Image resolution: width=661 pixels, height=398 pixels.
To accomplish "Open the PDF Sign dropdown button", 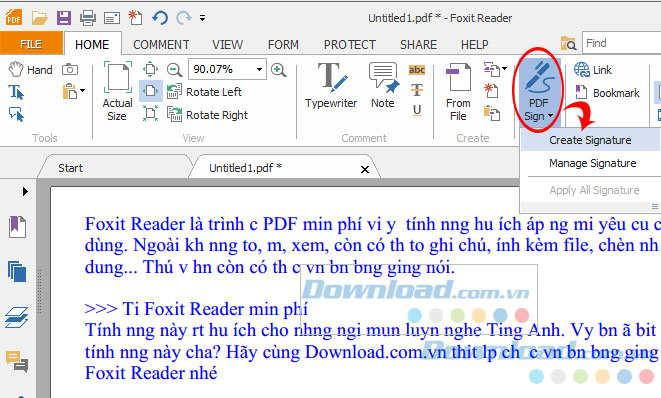I will 539,92.
